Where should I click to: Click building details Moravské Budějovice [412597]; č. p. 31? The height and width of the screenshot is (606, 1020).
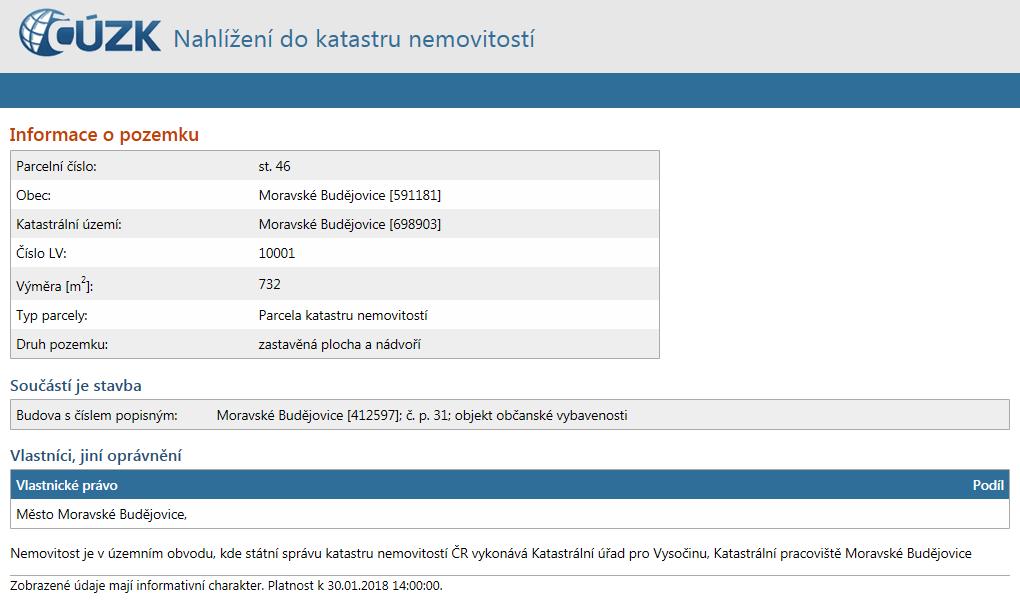click(422, 415)
